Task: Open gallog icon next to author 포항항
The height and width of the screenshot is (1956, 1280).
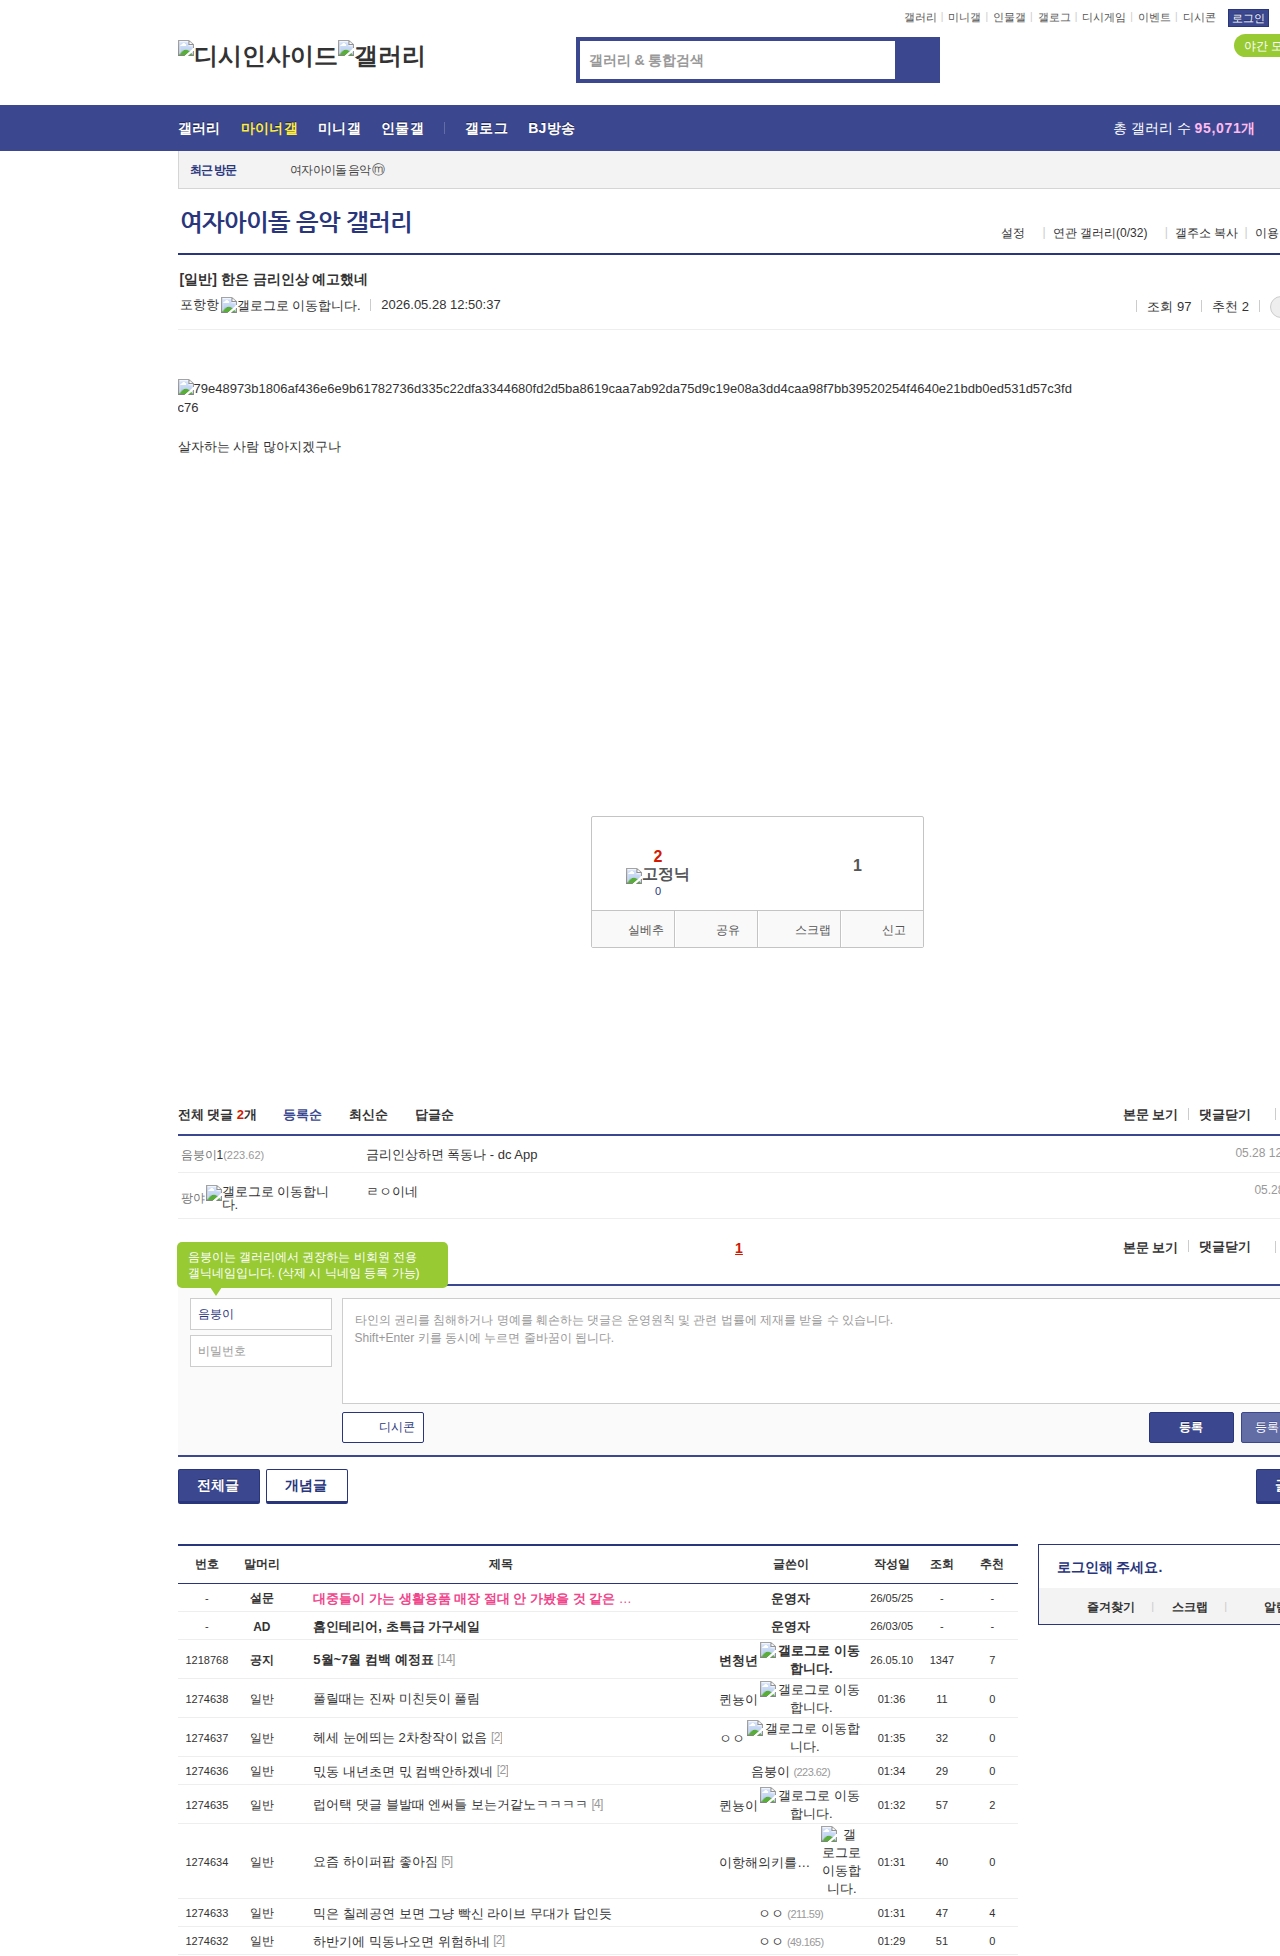Action: click(290, 306)
